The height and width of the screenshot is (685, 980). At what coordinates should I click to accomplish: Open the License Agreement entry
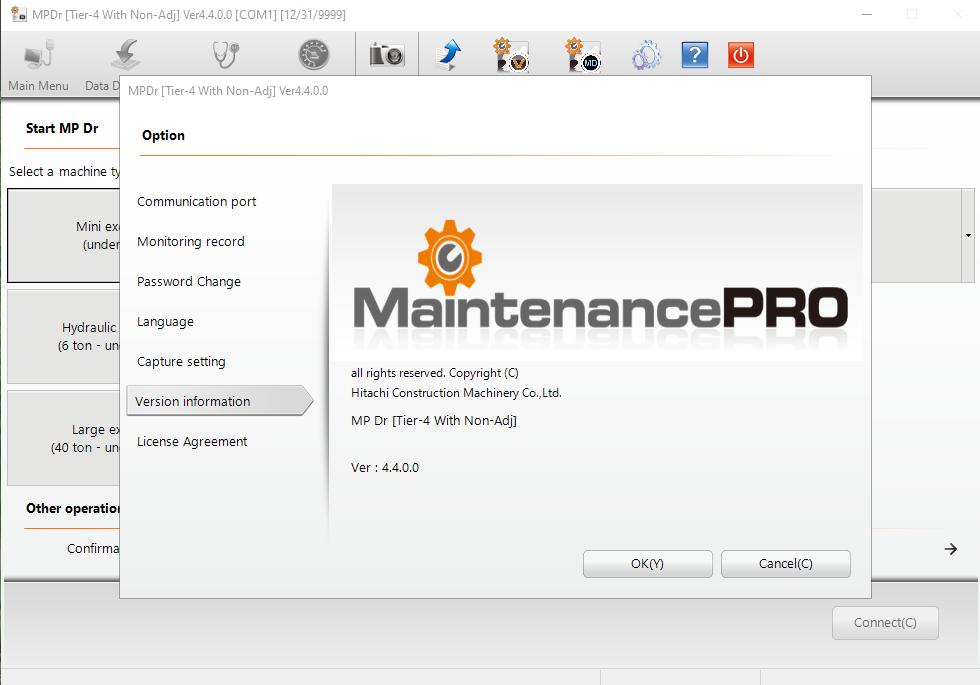[x=192, y=441]
